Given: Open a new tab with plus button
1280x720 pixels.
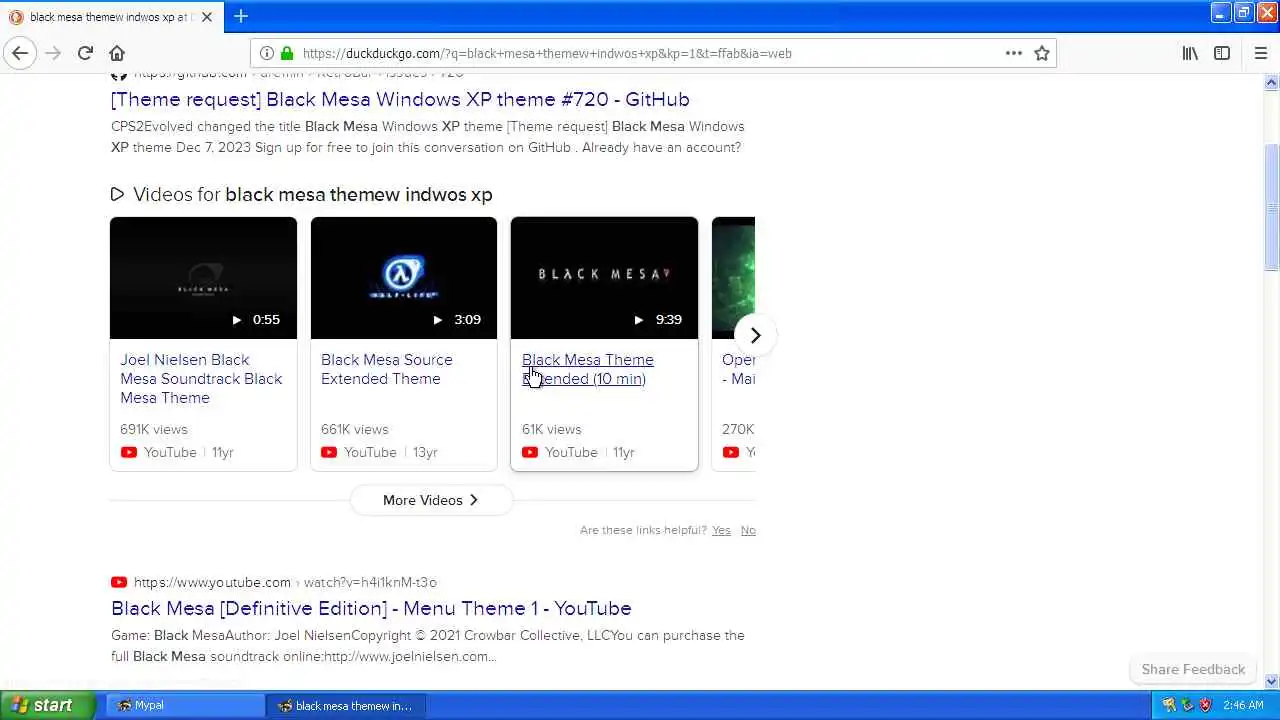Looking at the screenshot, I should click(x=241, y=16).
